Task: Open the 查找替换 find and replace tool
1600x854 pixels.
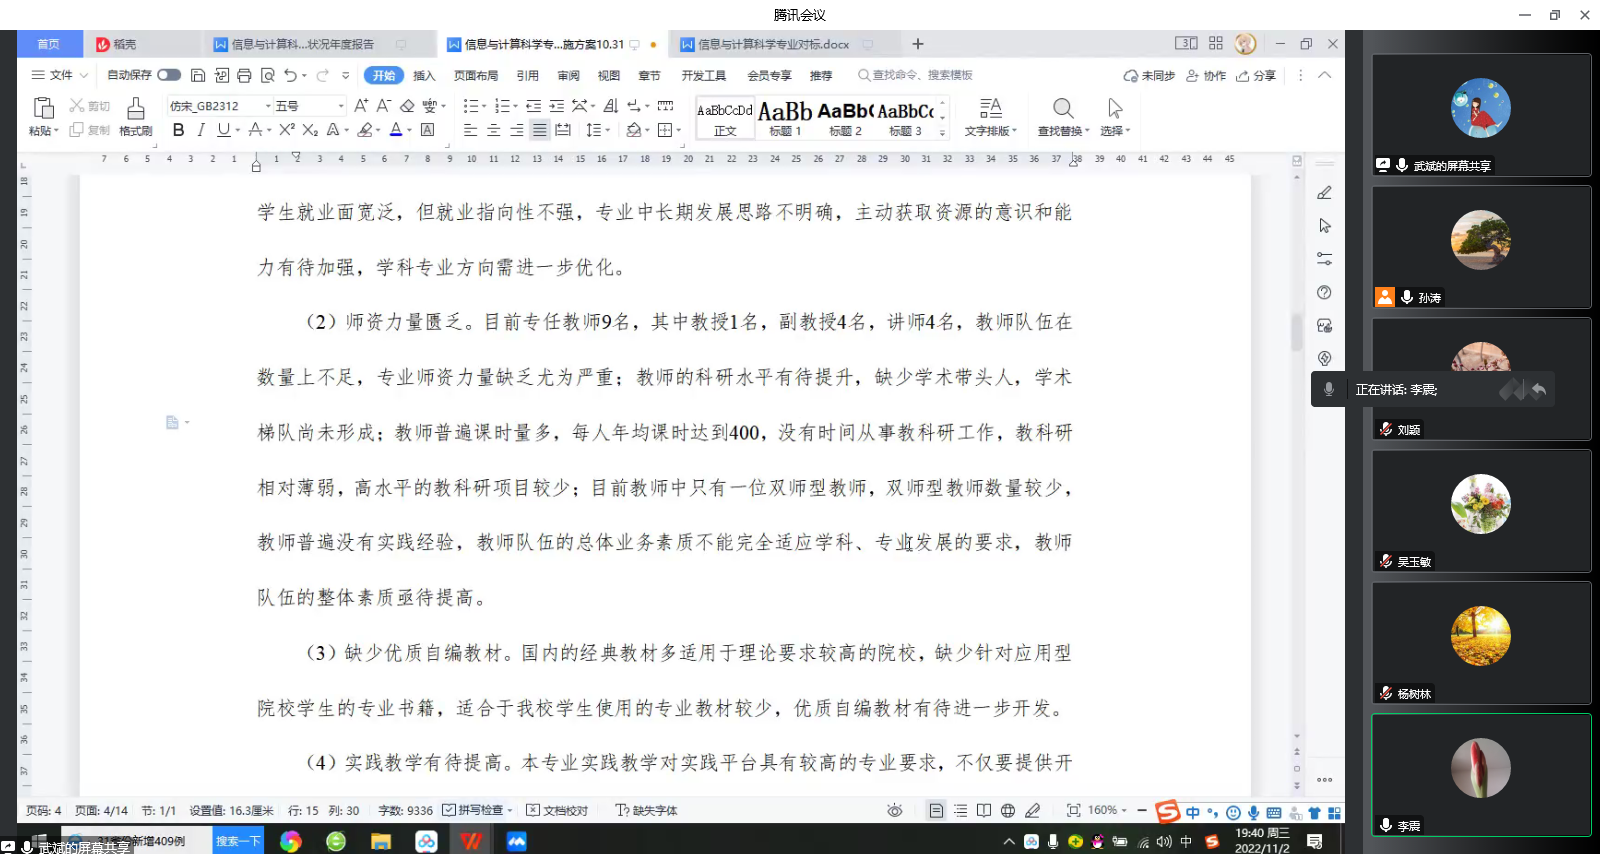Action: (x=1062, y=116)
